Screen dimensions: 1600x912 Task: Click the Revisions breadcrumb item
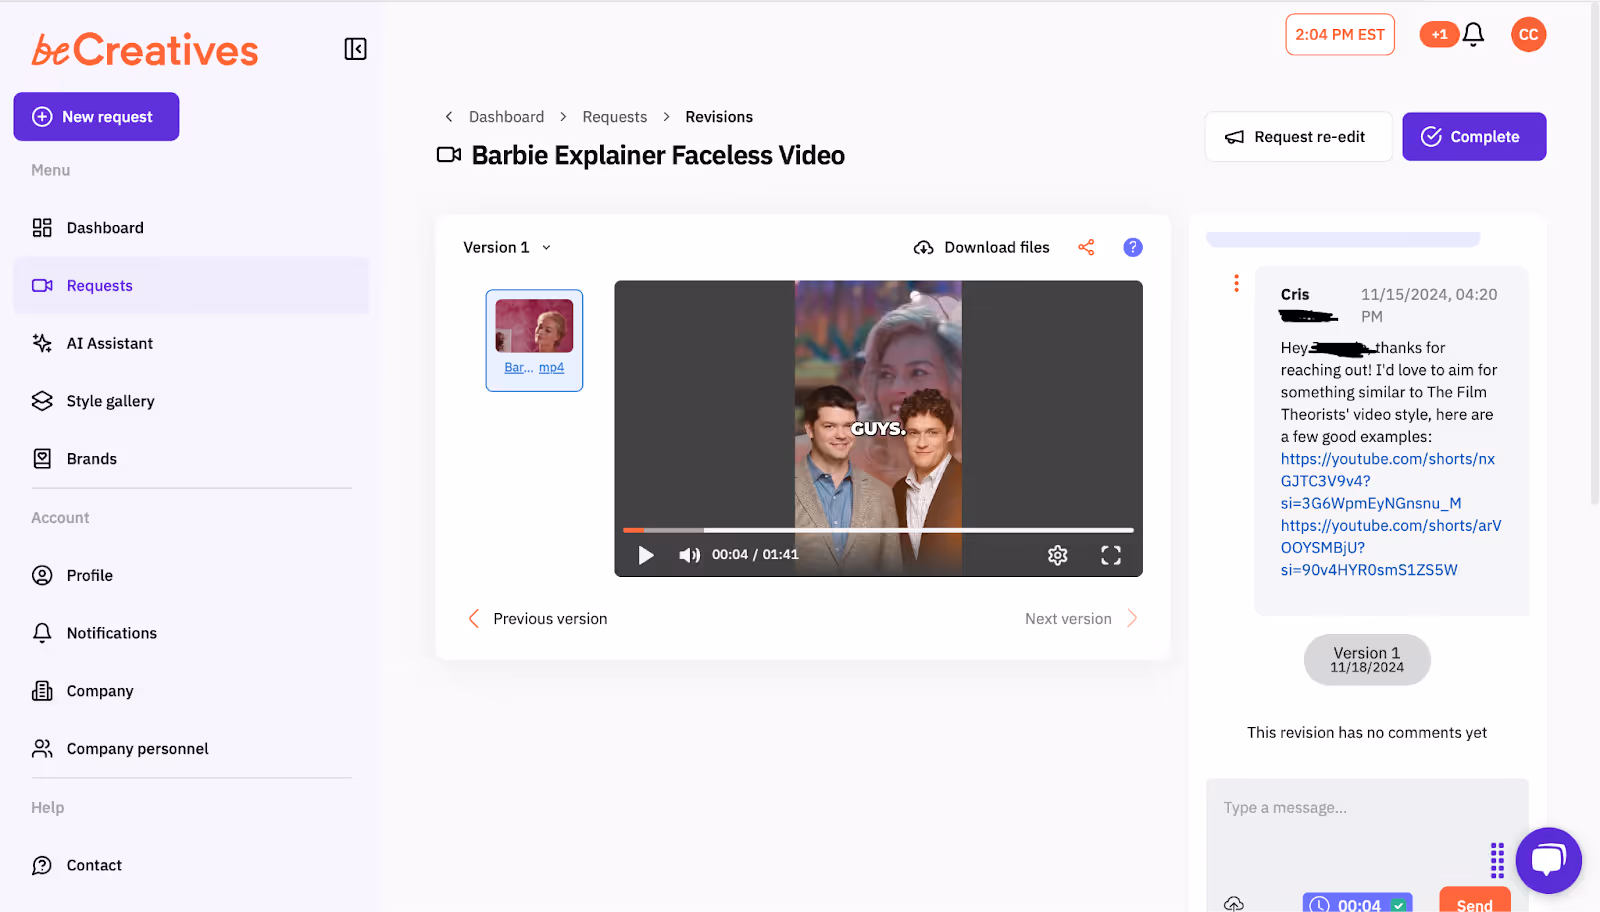[x=719, y=117]
